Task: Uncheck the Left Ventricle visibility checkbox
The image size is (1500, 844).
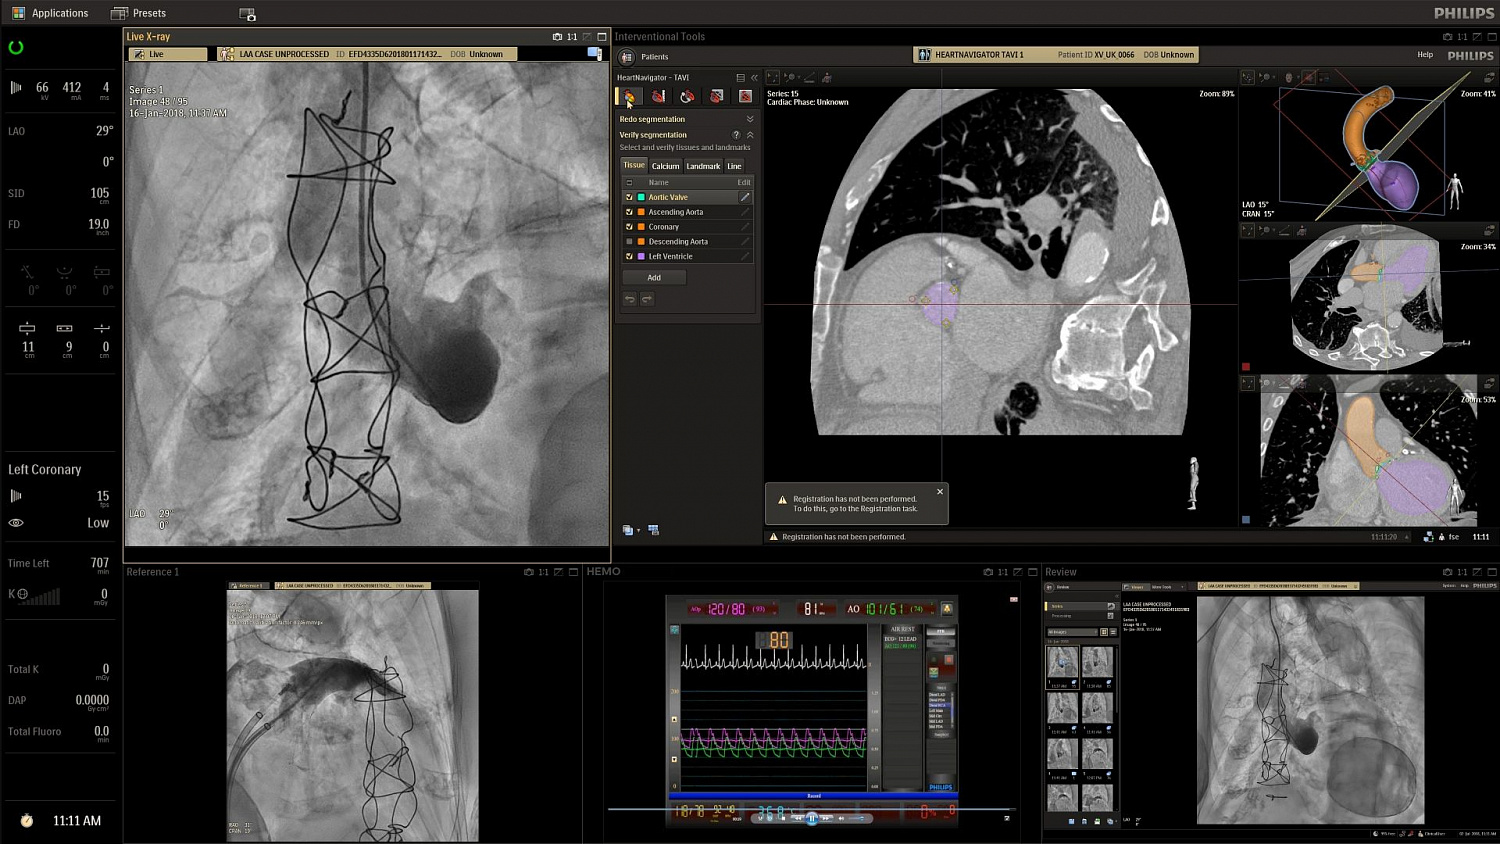Action: pyautogui.click(x=629, y=256)
